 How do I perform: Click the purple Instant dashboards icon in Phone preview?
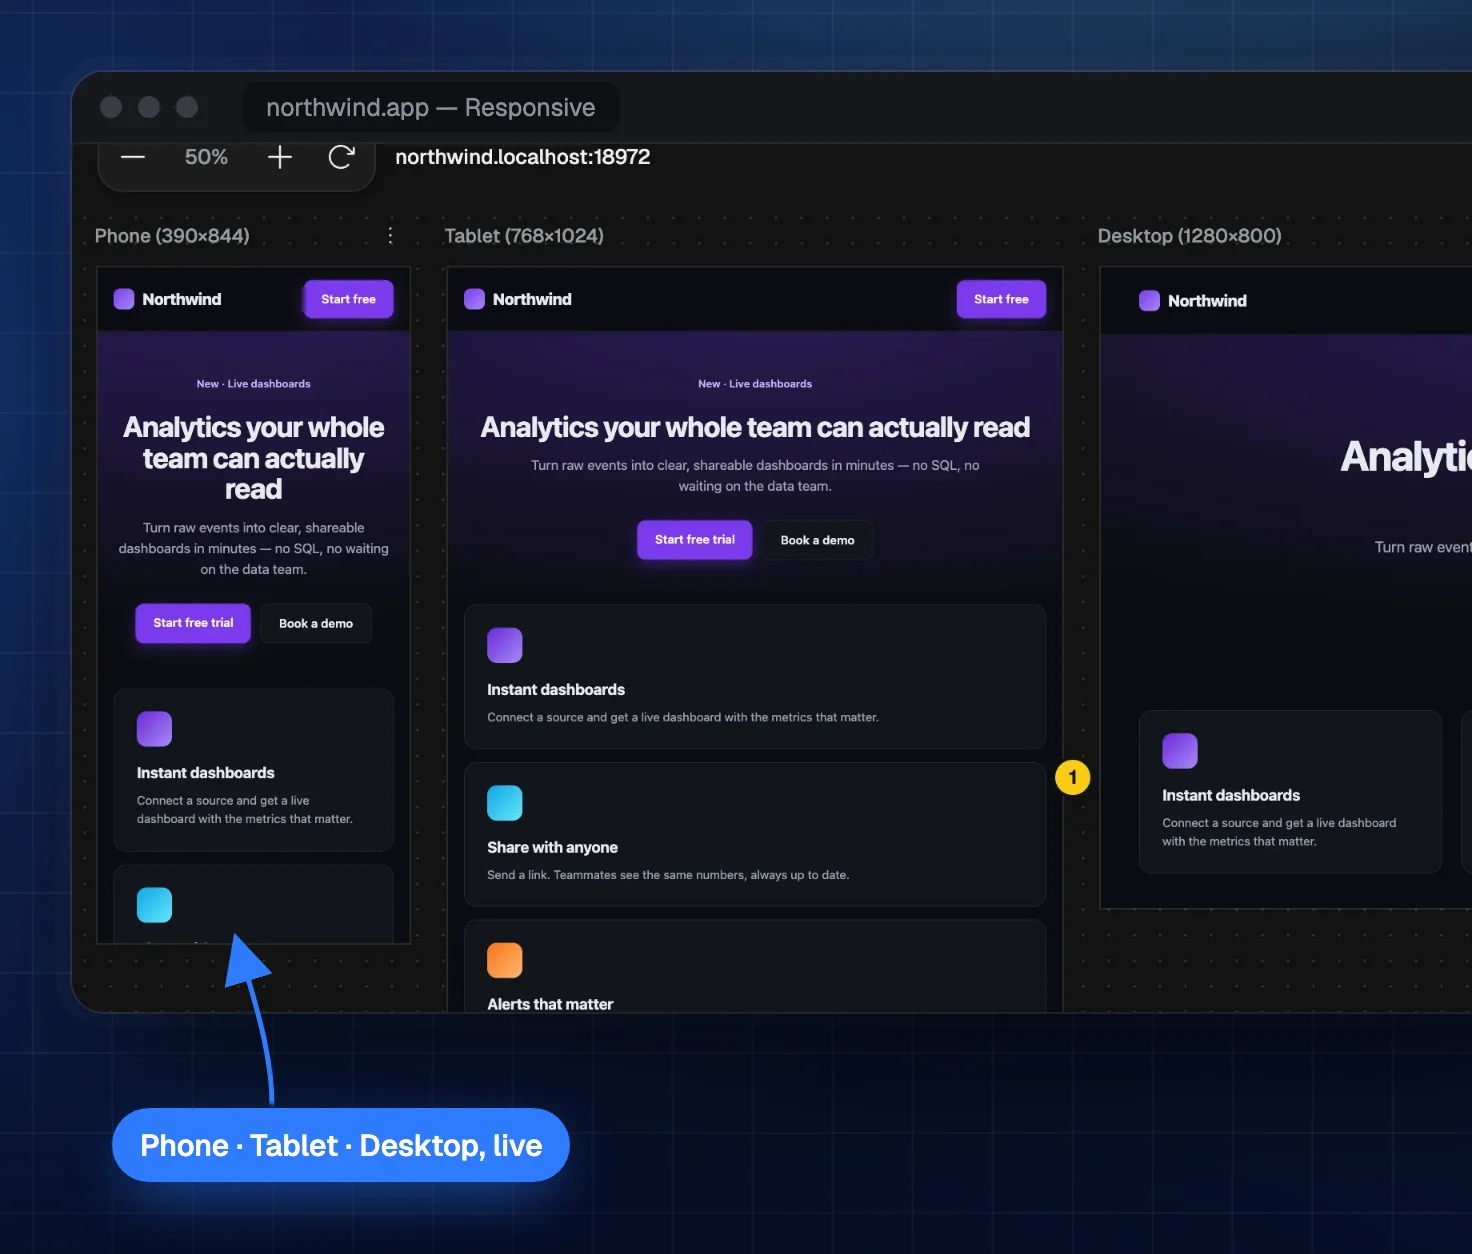[x=154, y=729]
